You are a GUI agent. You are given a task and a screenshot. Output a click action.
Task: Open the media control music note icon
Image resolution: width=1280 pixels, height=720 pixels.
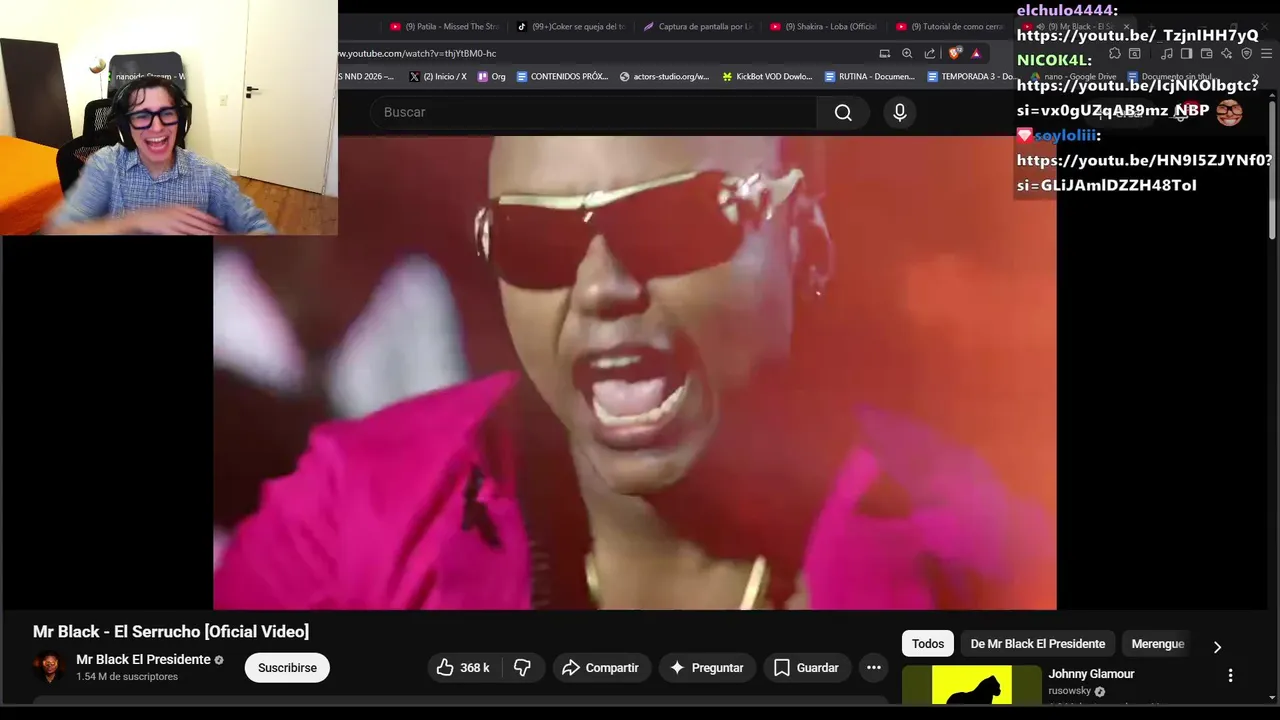coord(1167,53)
